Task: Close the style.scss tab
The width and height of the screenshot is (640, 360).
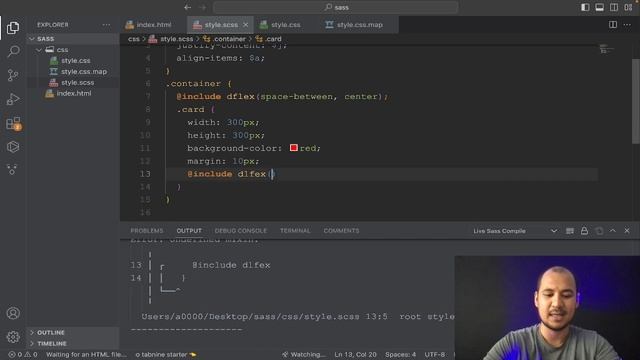Action: pyautogui.click(x=245, y=25)
